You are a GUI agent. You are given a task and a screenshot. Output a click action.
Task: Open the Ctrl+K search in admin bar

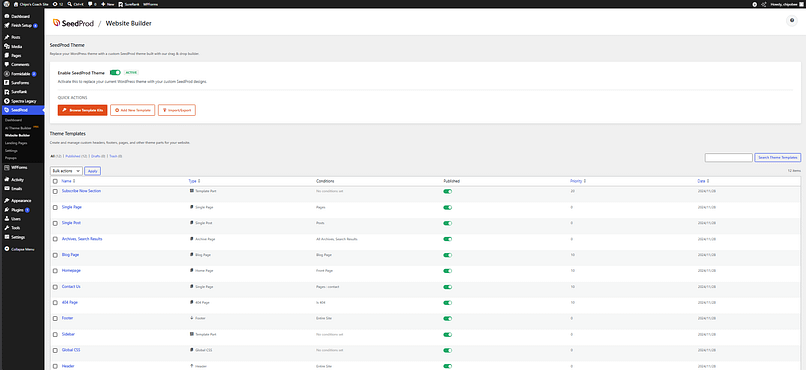tap(76, 4)
